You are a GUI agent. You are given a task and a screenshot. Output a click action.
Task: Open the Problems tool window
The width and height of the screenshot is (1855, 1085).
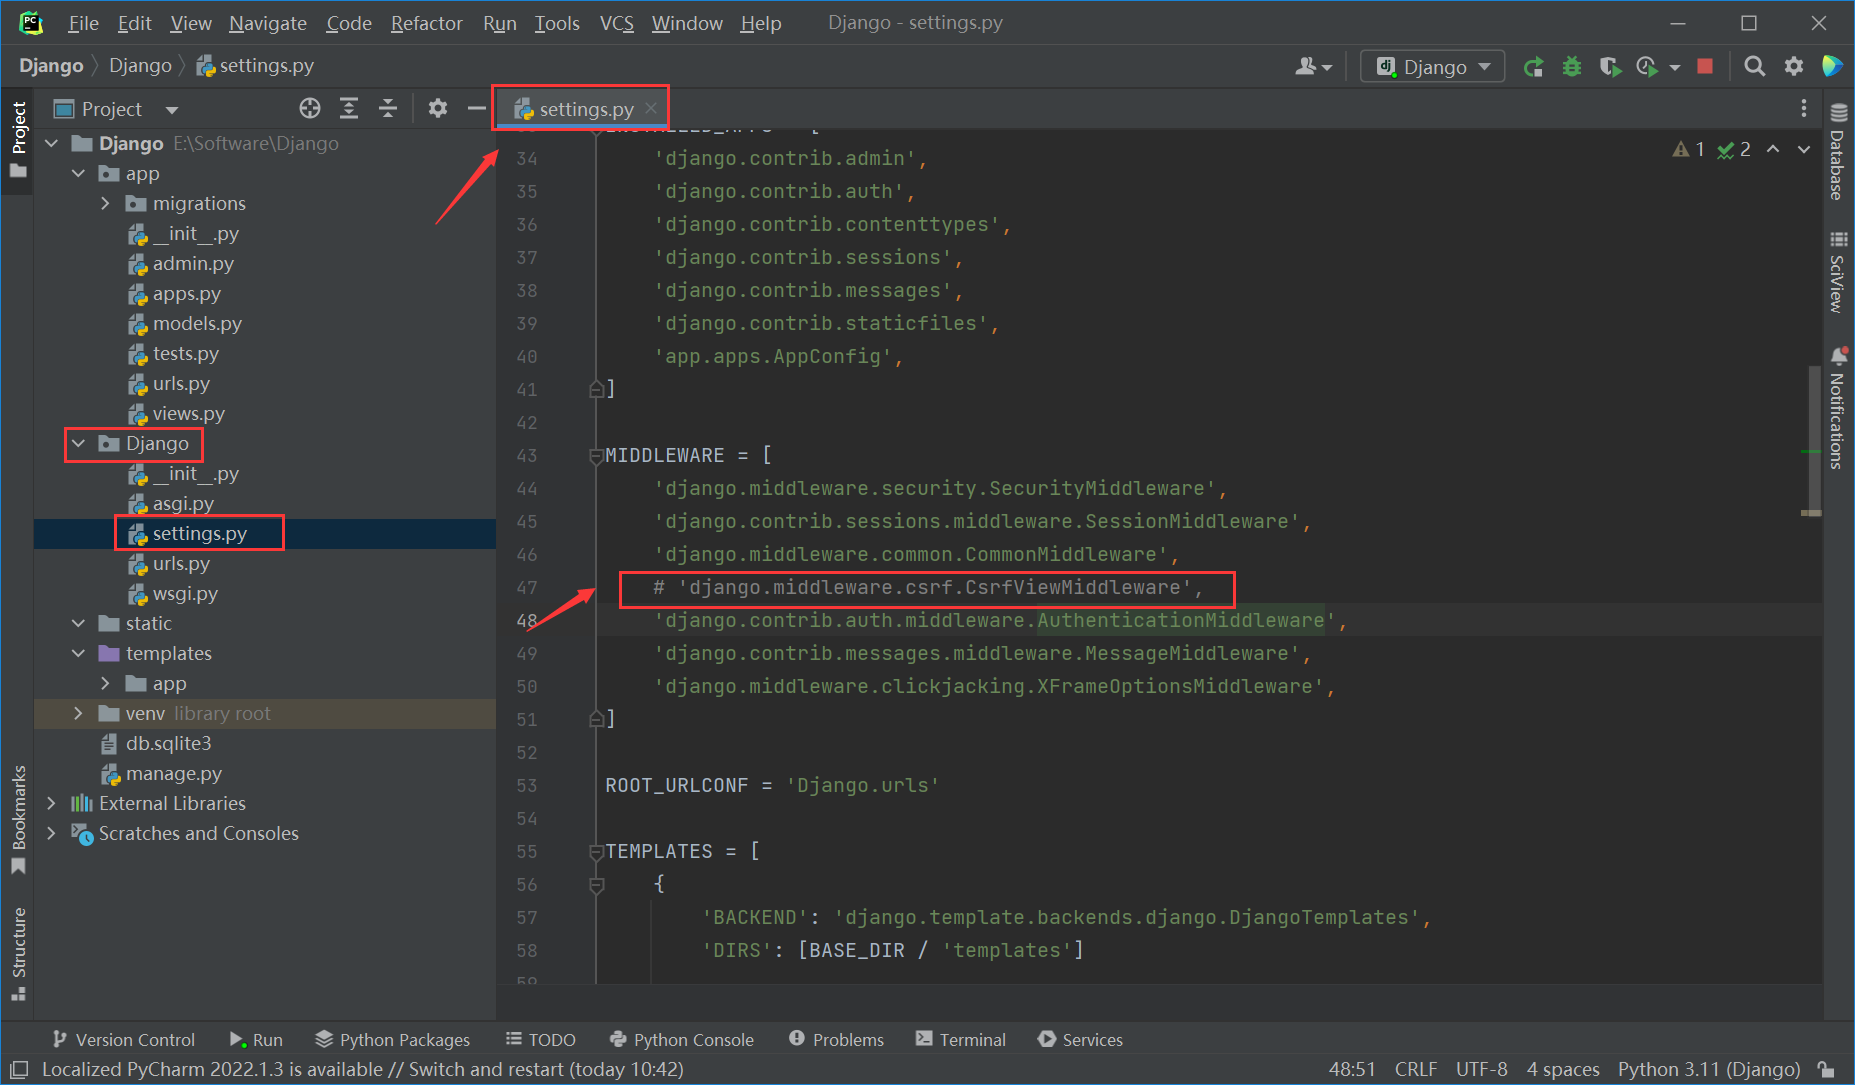click(x=837, y=1040)
